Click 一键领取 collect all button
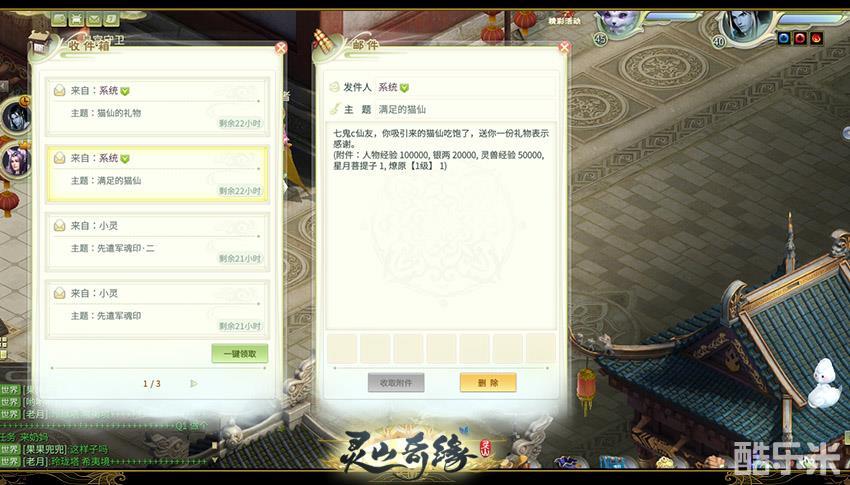The height and width of the screenshot is (485, 850). [240, 354]
